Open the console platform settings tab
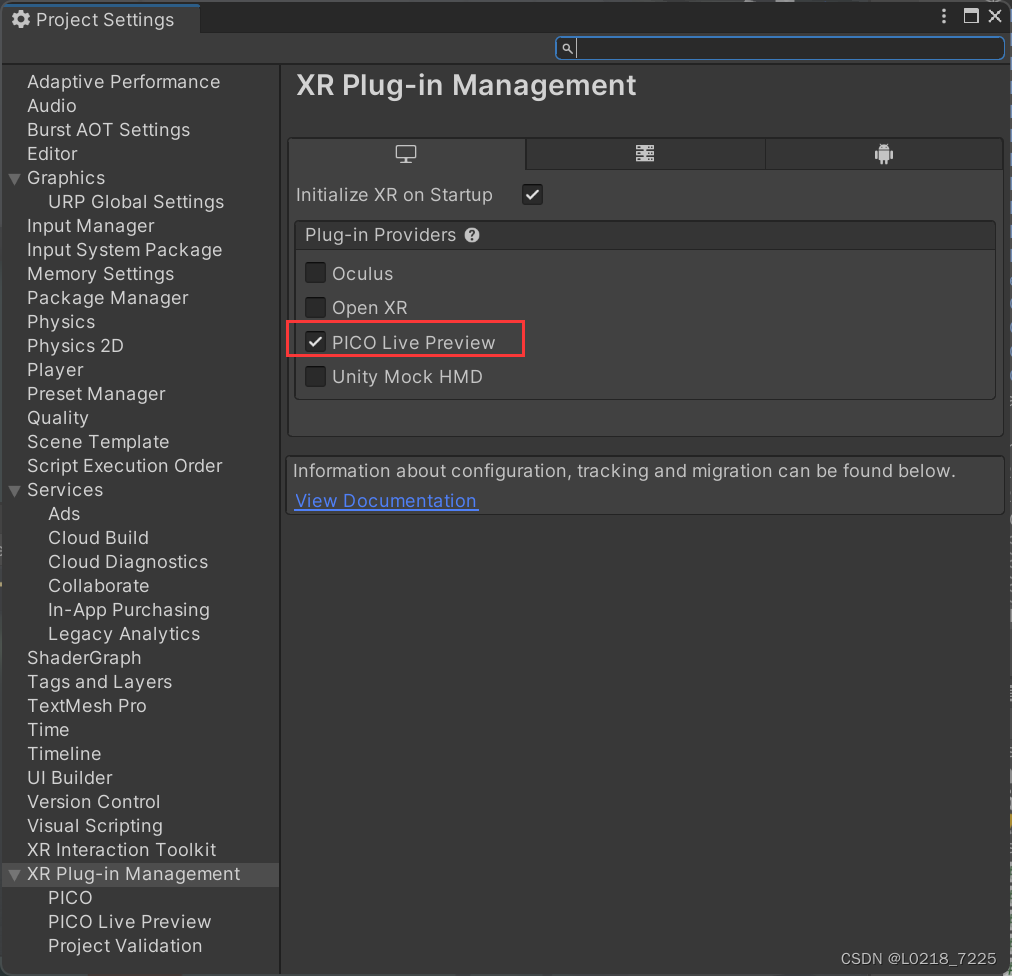The height and width of the screenshot is (976, 1012). click(644, 153)
